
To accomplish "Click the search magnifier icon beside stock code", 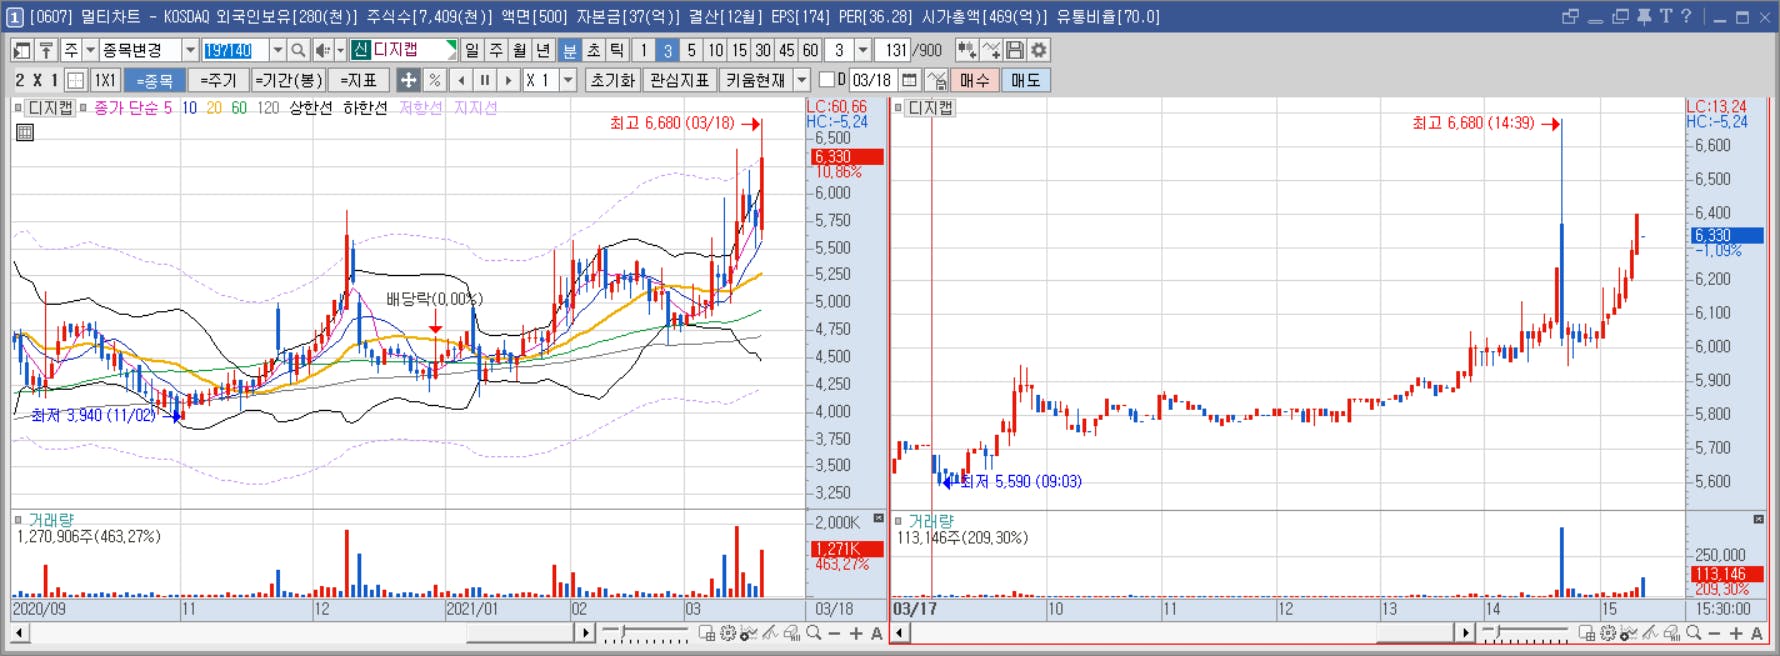I will click(298, 50).
